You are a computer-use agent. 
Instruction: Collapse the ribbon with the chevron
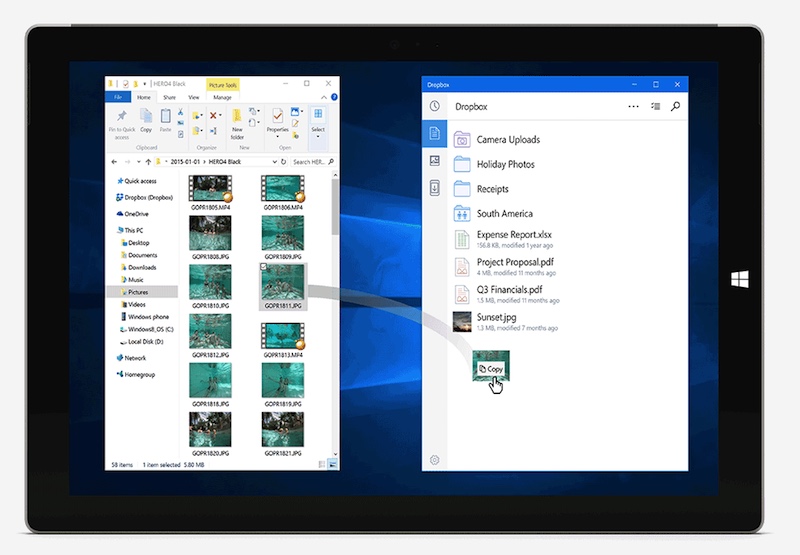point(323,97)
